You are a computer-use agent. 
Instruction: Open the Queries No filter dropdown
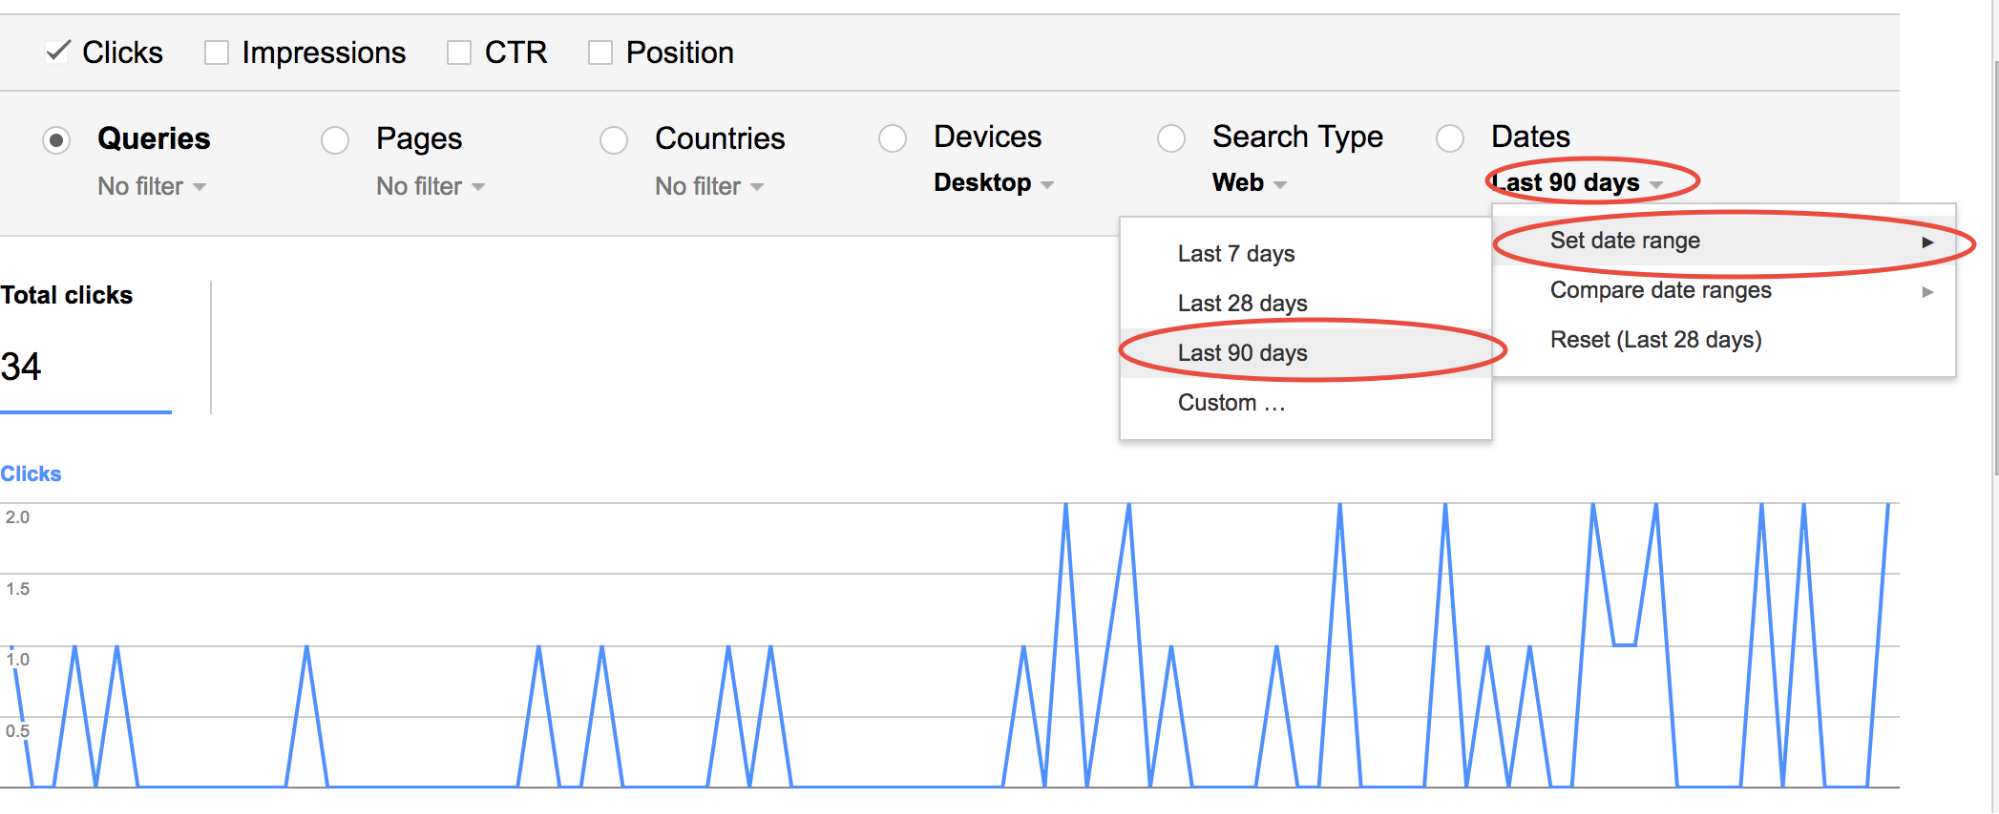[x=152, y=186]
